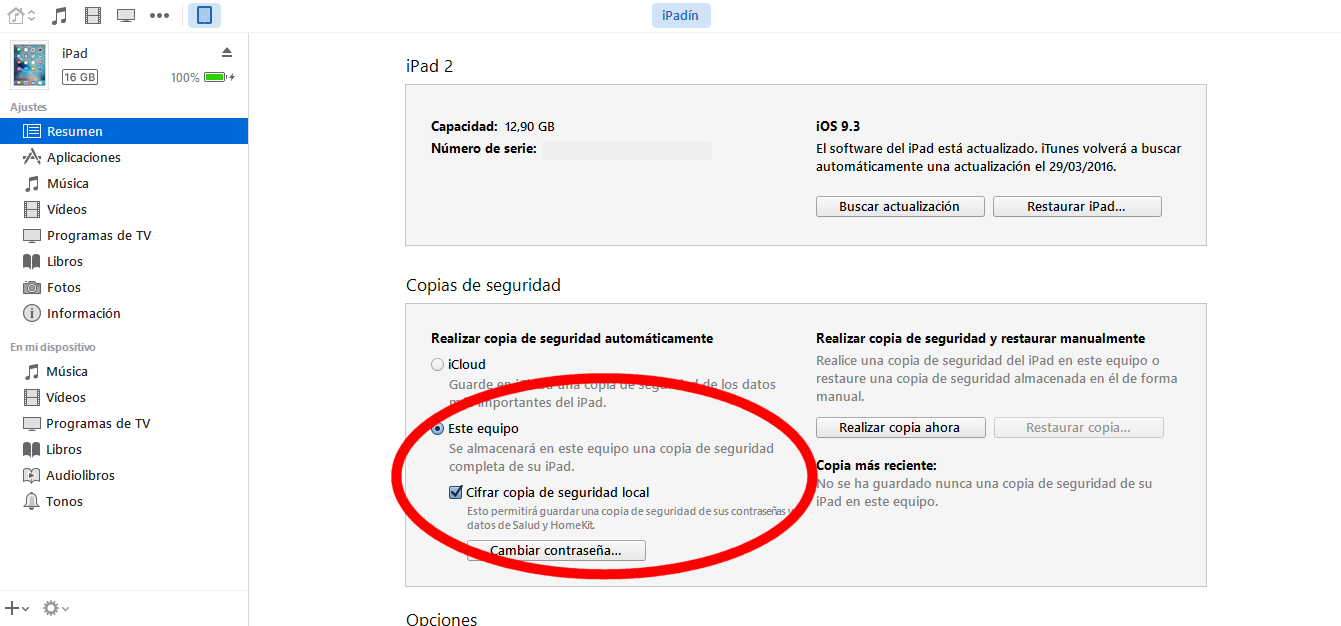1341x626 pixels.
Task: Click the En mi dispositivo section header
Action: (x=53, y=347)
